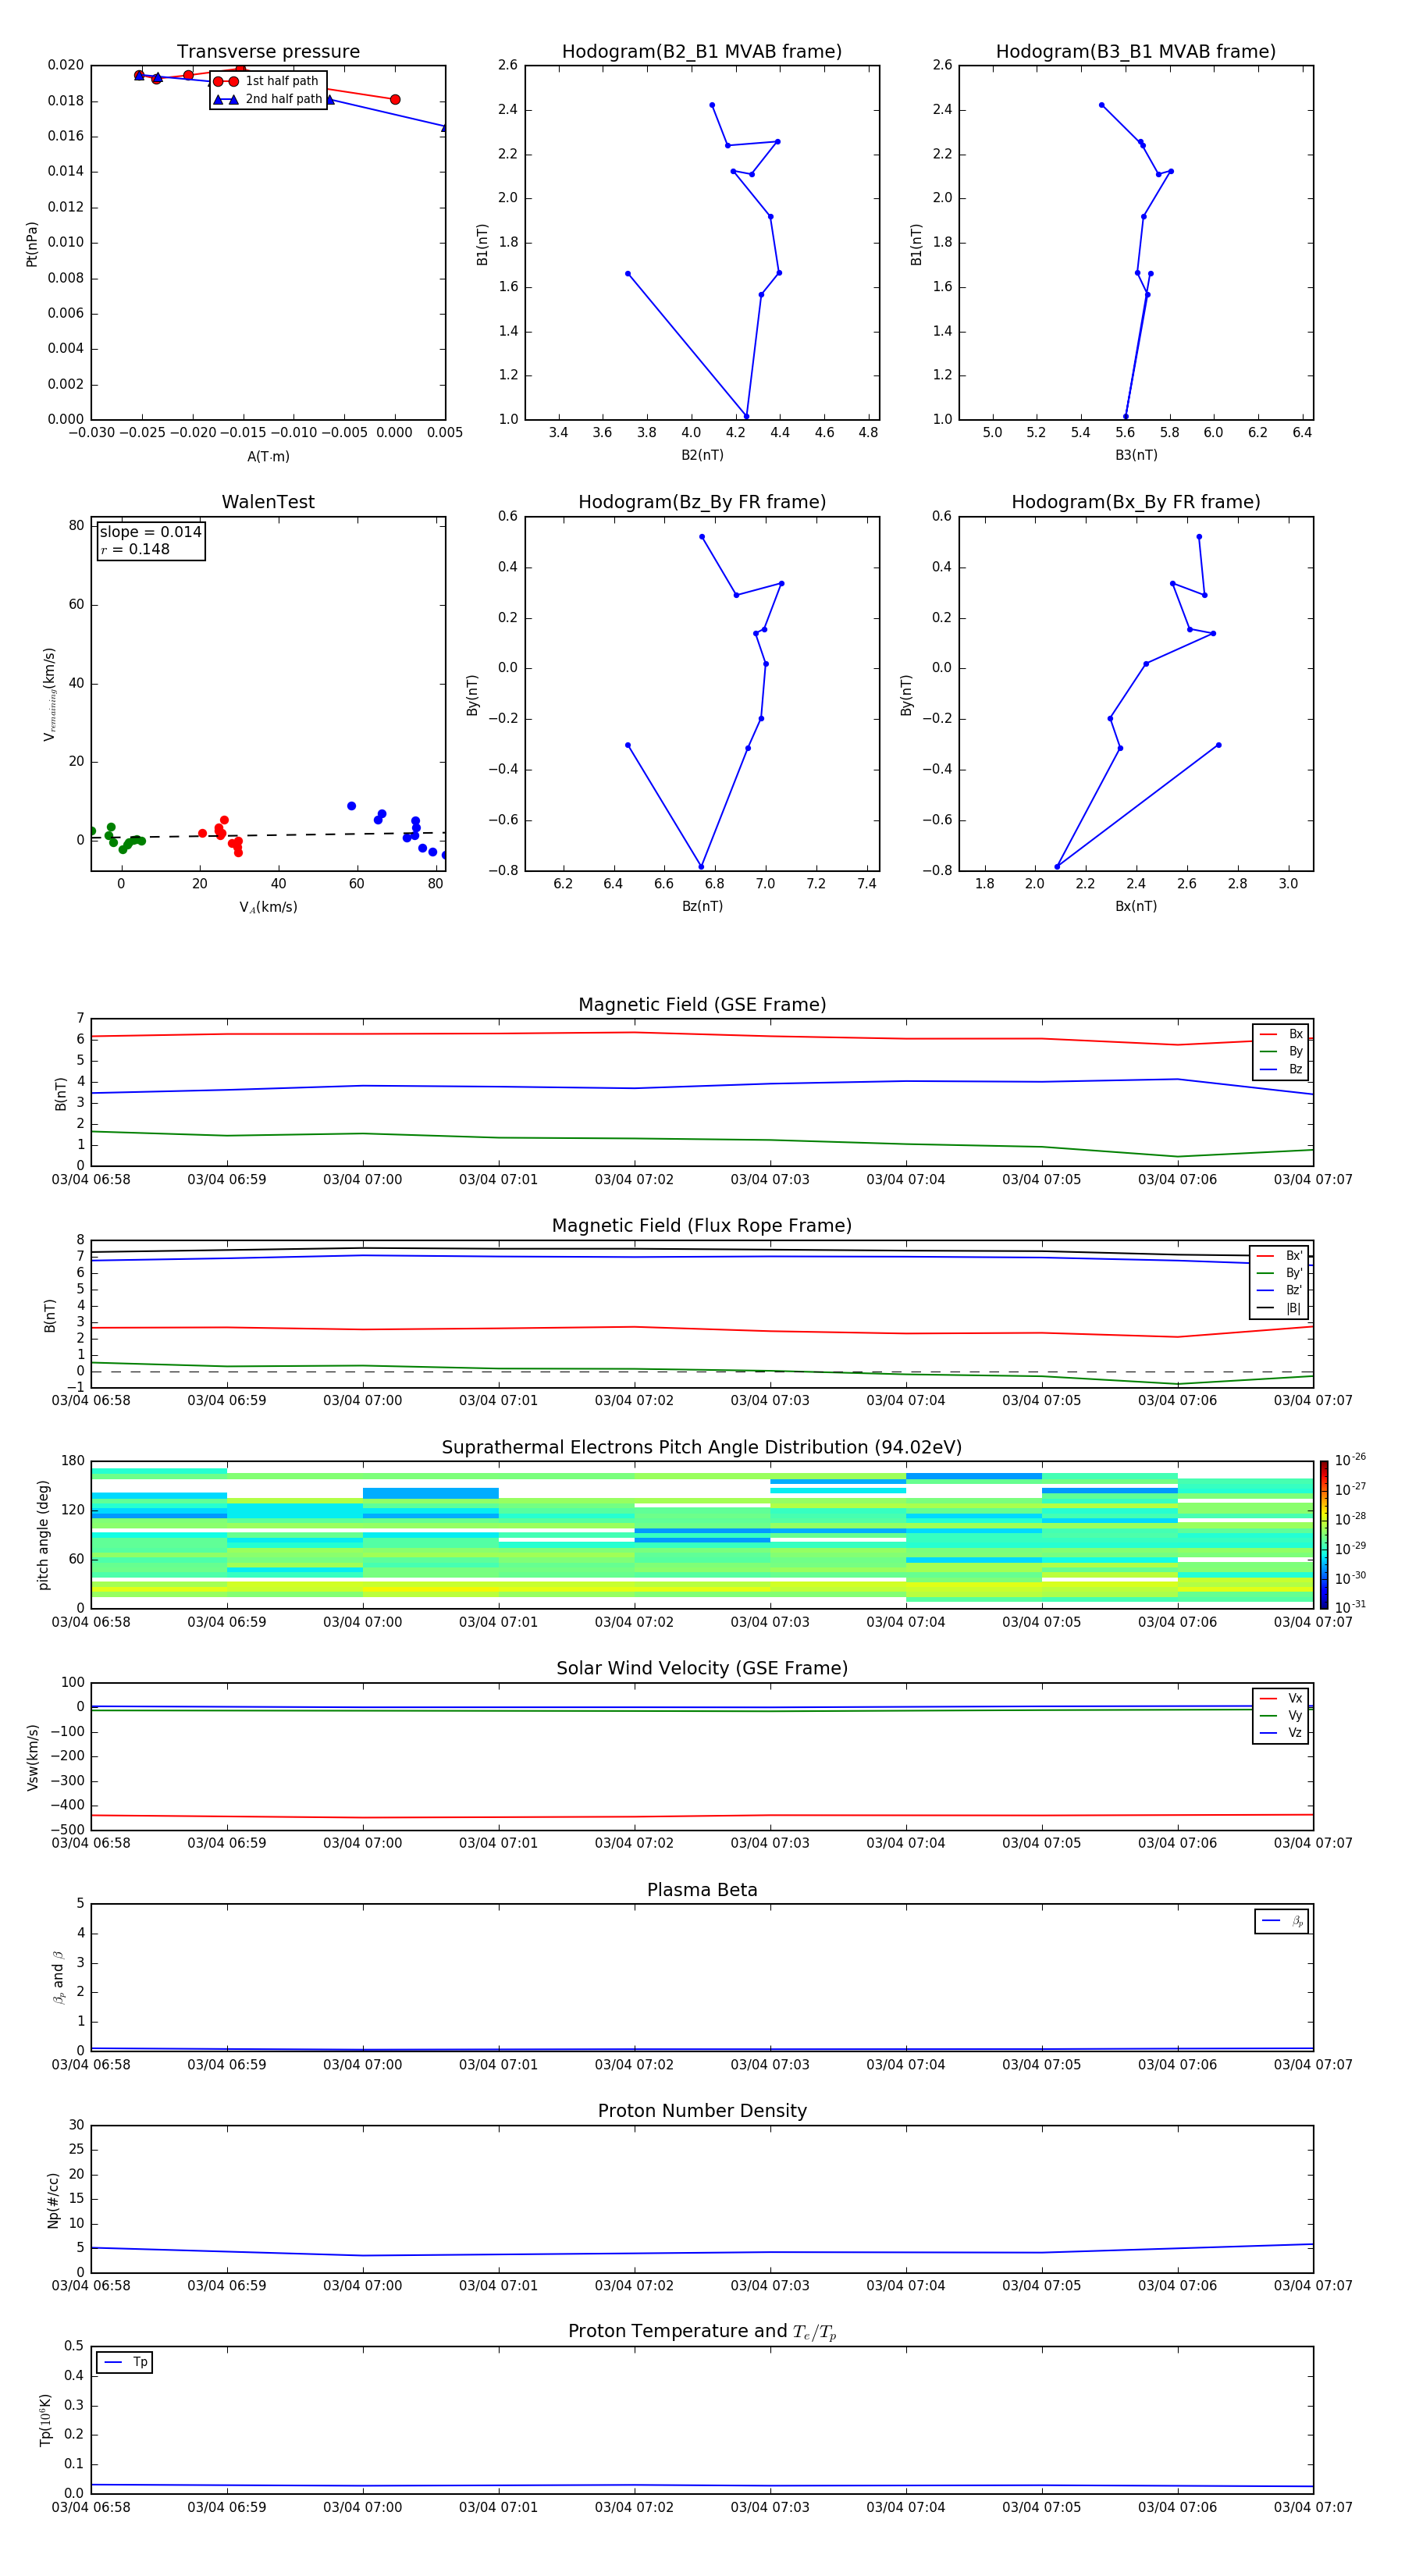The height and width of the screenshot is (2576, 1405).
Task: Click the 'Transverse pressure' plot title
Action: point(268,52)
